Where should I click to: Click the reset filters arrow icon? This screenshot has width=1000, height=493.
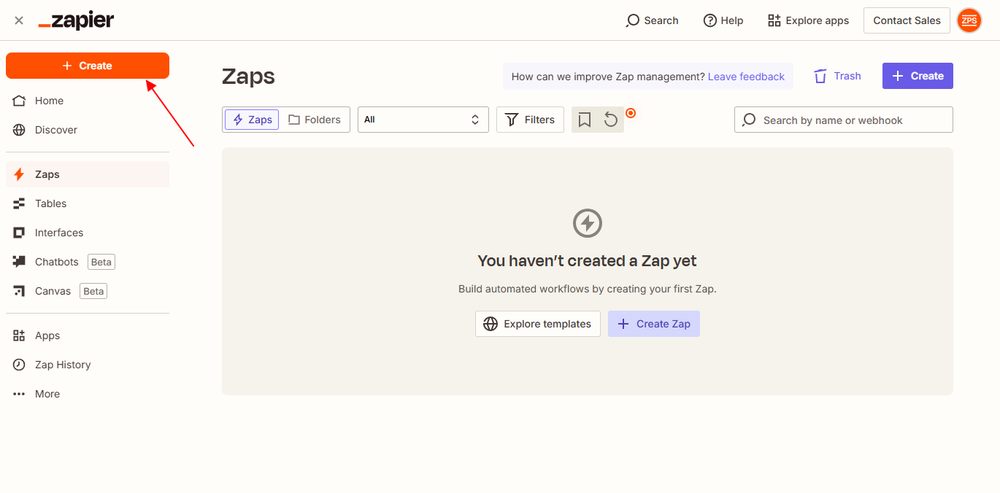click(x=611, y=120)
